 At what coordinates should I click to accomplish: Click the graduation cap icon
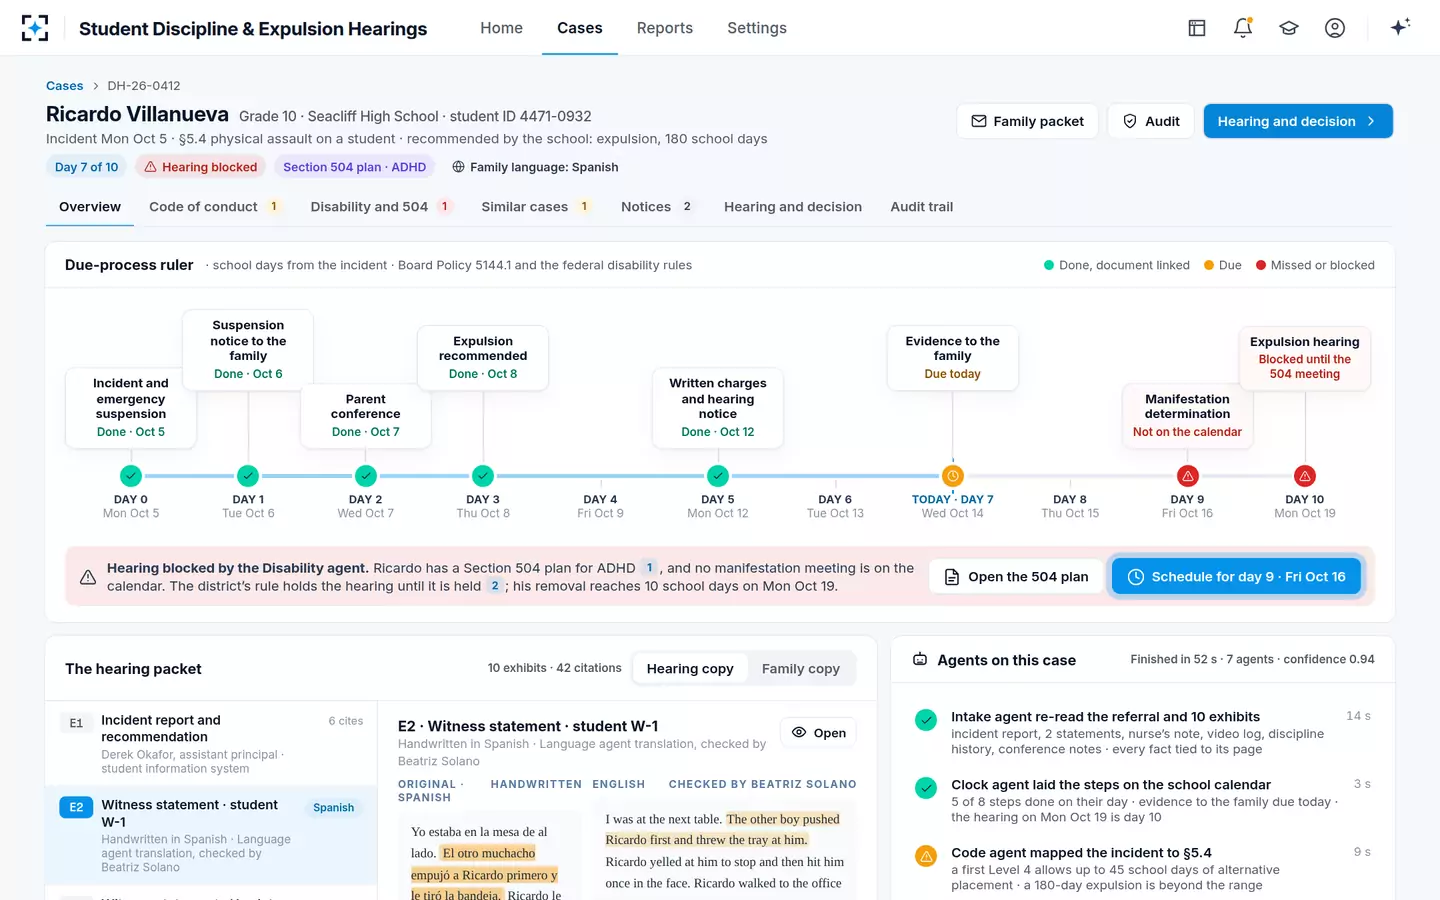[x=1289, y=28]
